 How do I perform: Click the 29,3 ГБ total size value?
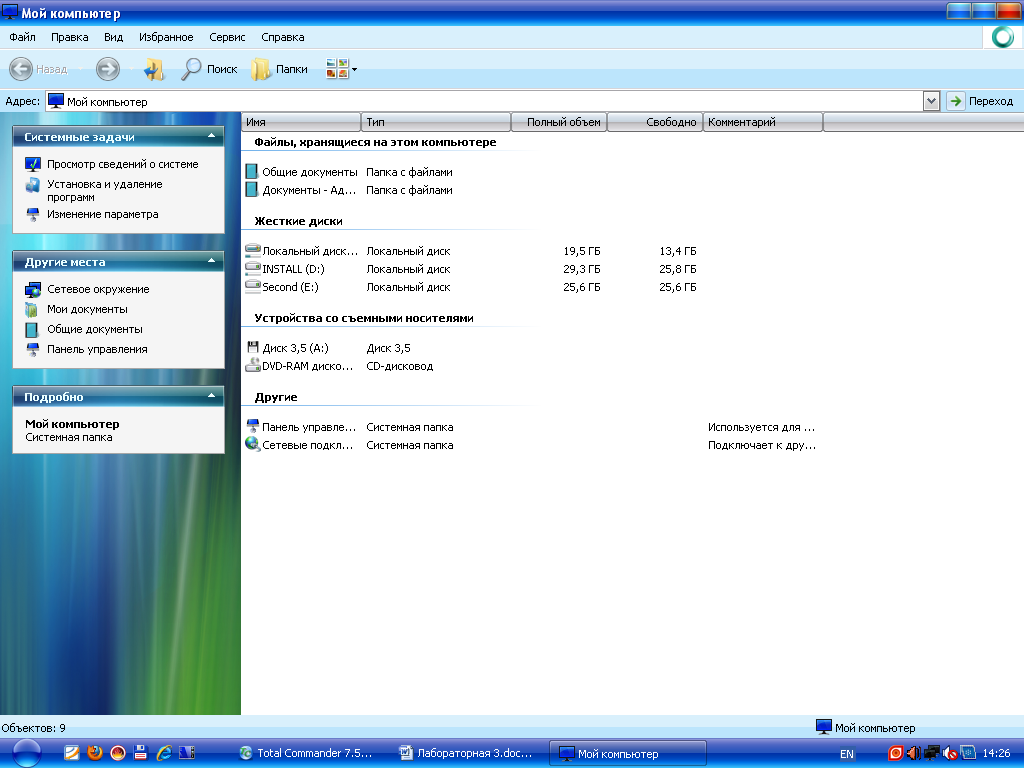click(x=581, y=269)
